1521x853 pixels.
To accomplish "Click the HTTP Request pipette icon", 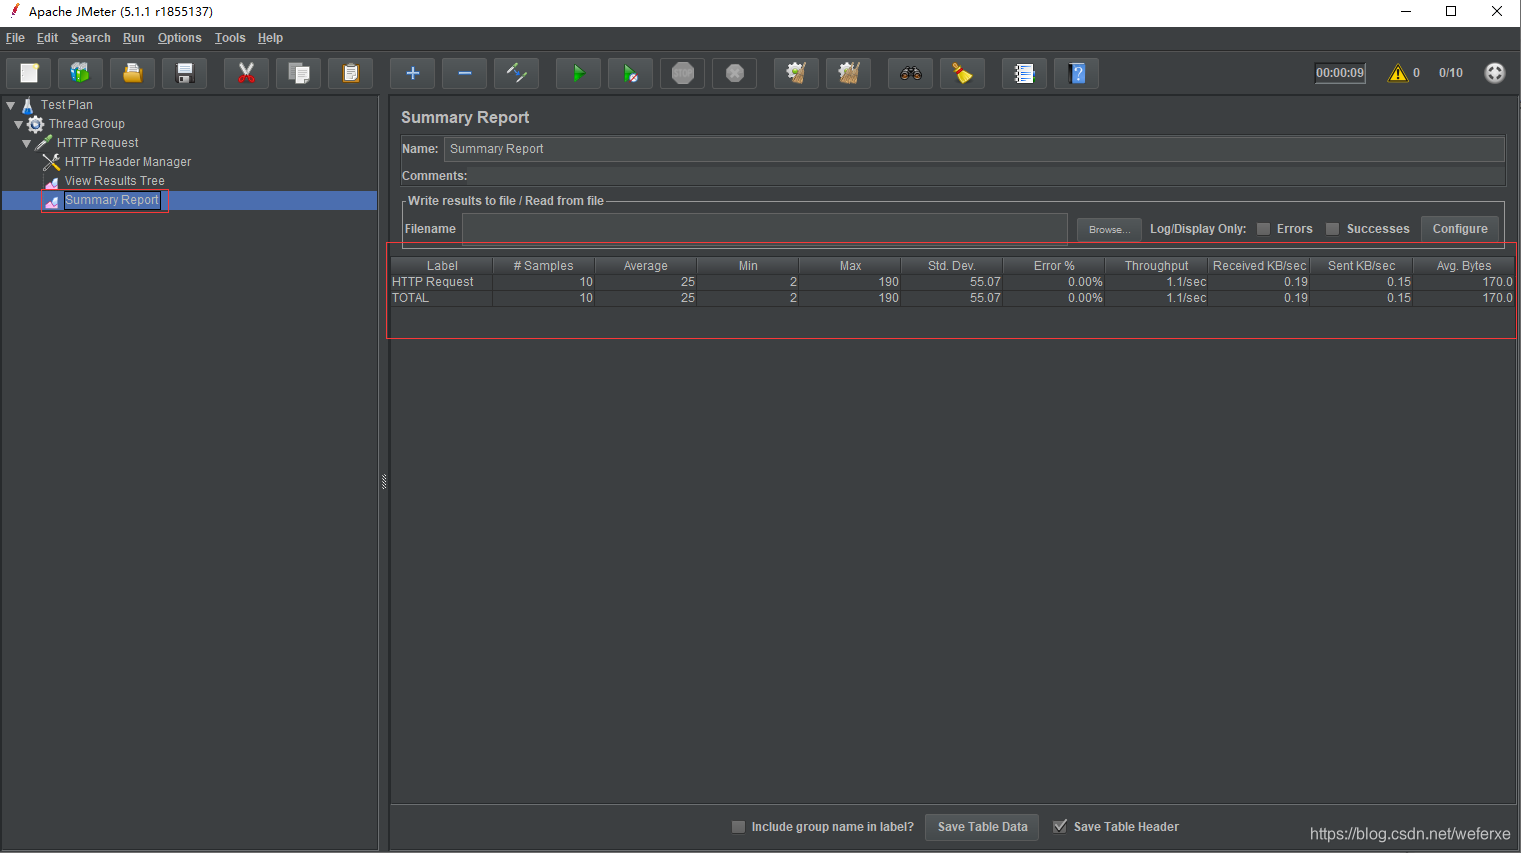I will coord(44,143).
